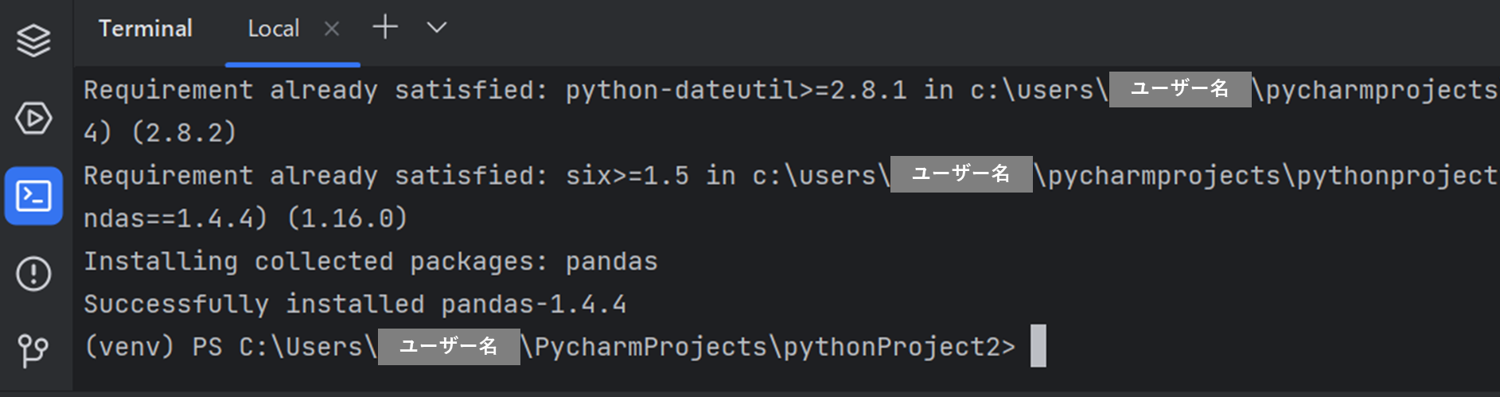
Task: Click the "Successfully installed pandas-1.4.4" line
Action: point(355,304)
